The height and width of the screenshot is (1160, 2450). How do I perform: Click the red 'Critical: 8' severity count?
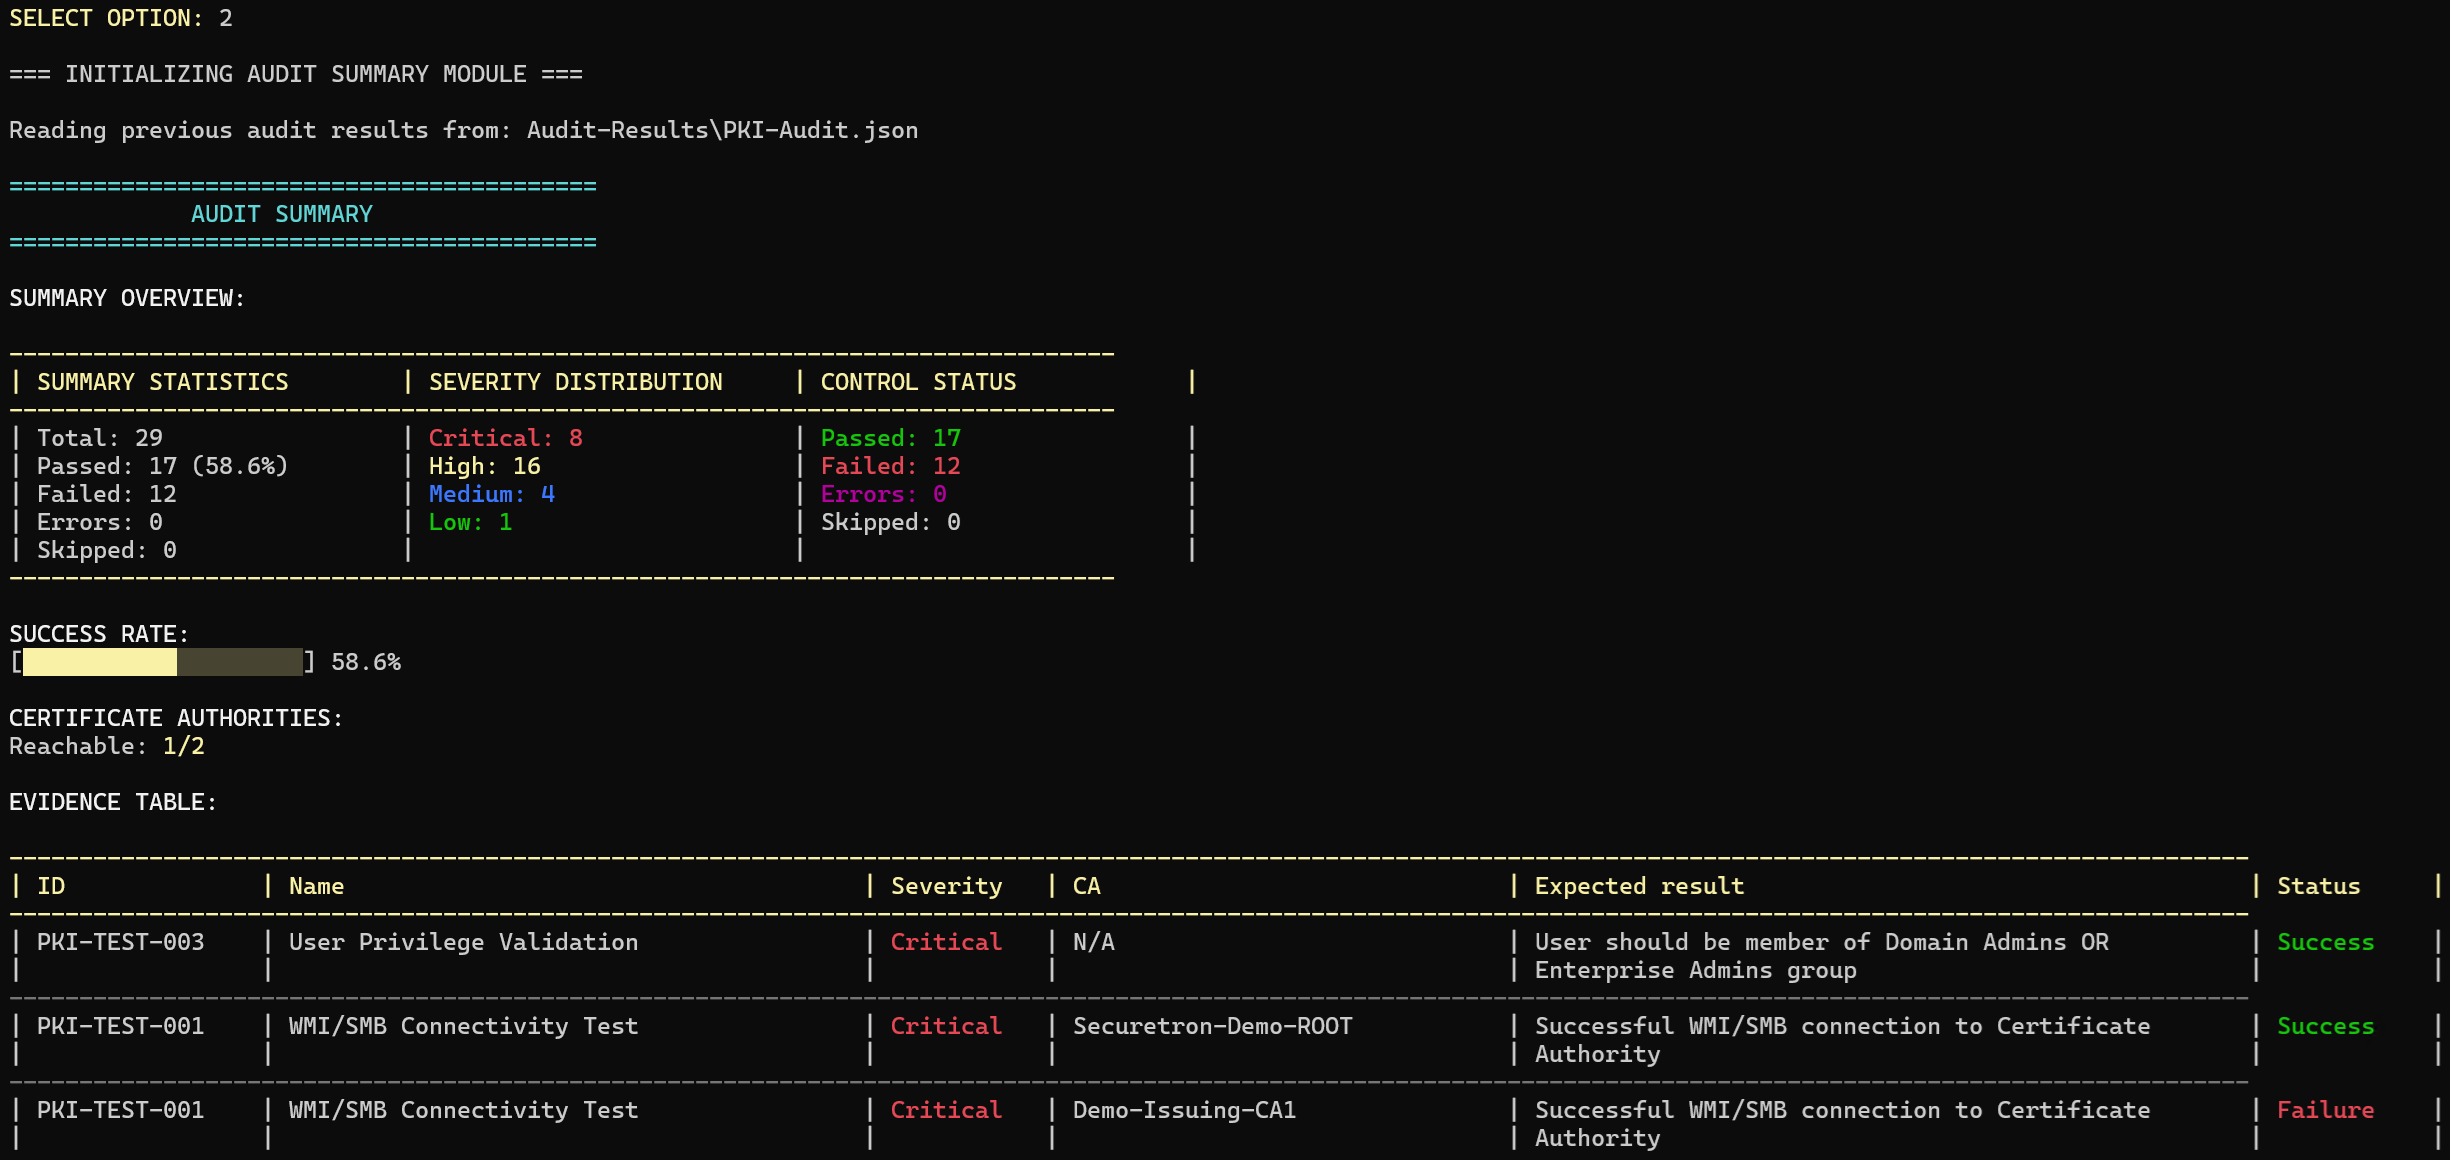(x=506, y=438)
